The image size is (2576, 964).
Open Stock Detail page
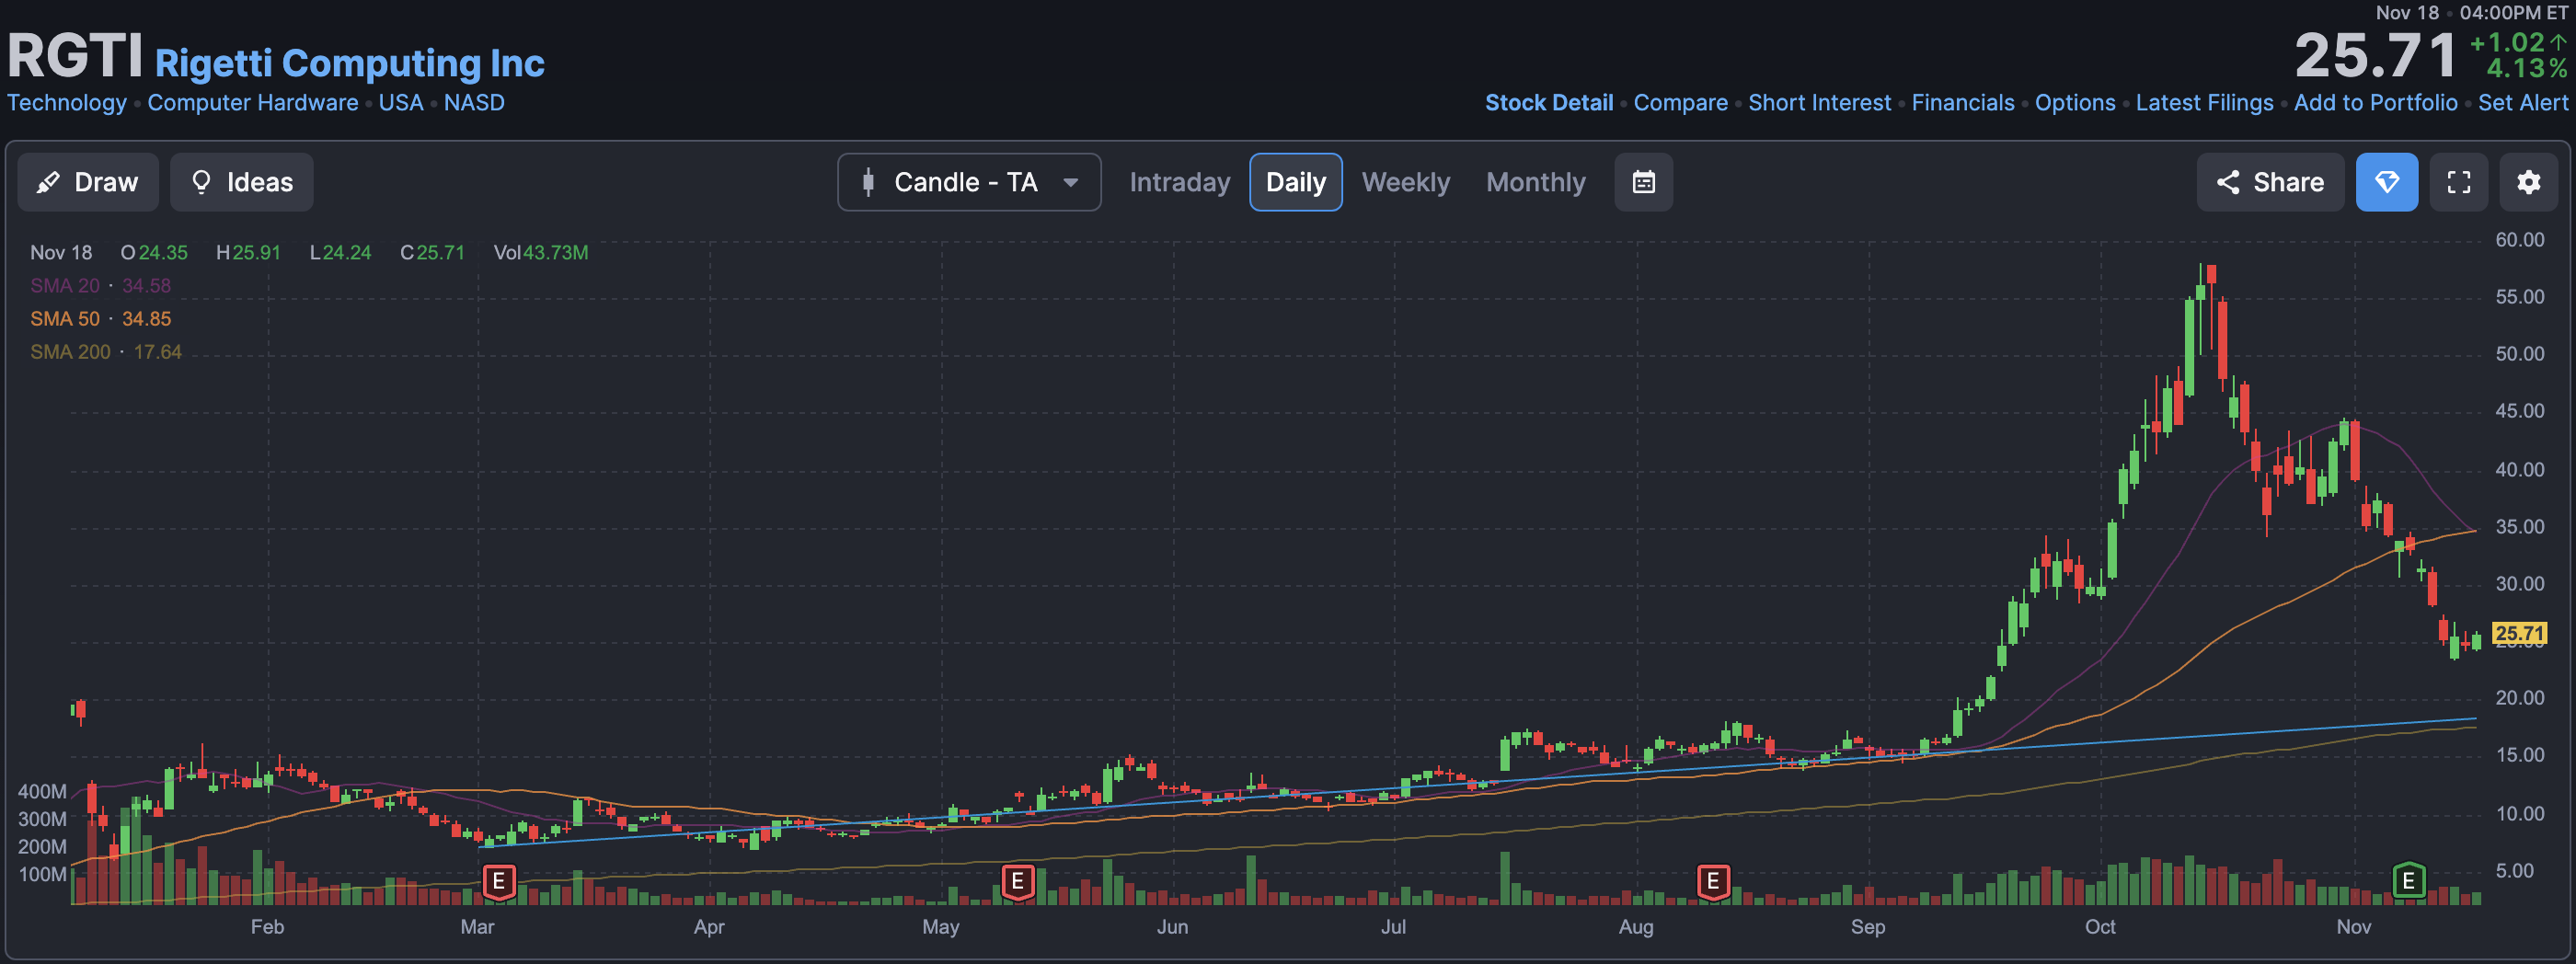point(1549,103)
